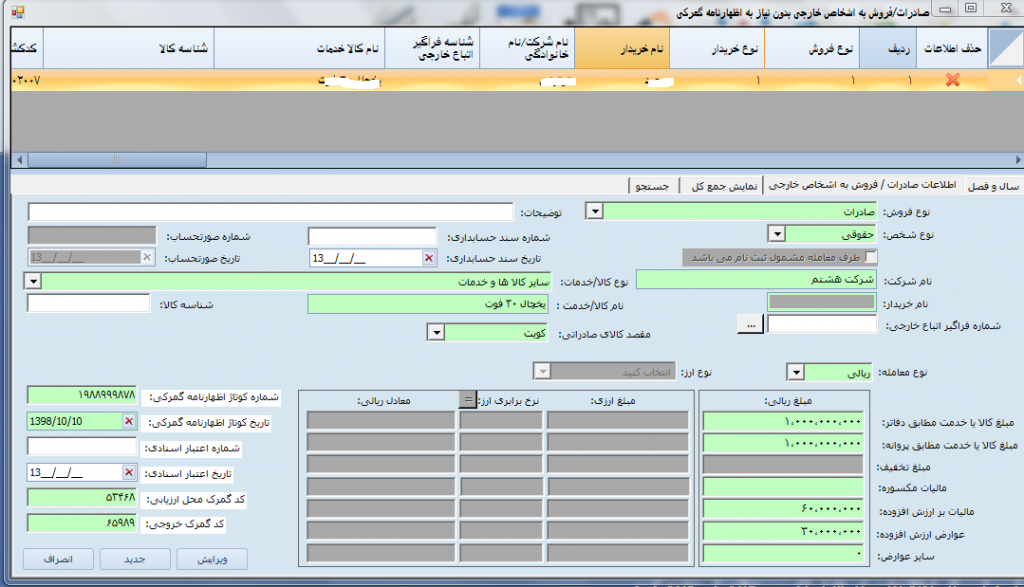Click the مالیات بر ارزش افزوده rial field
This screenshot has width=1024, height=587.
(783, 509)
